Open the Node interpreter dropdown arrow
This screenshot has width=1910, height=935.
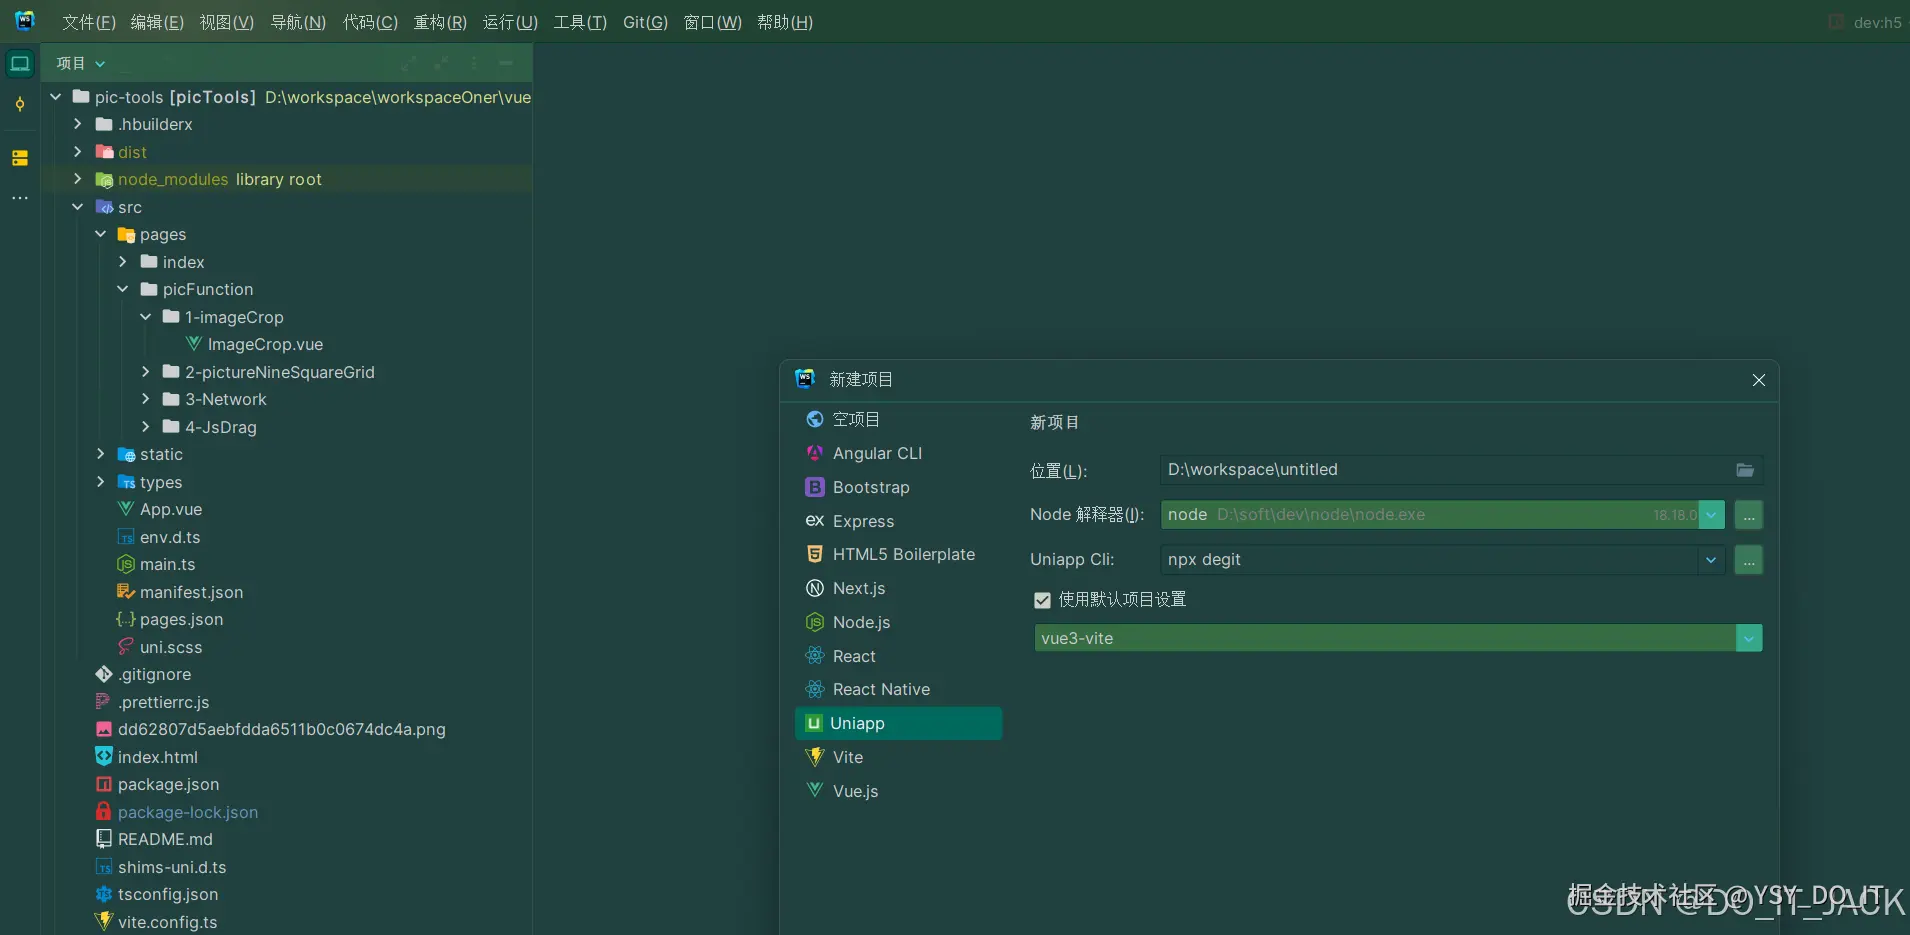click(1712, 515)
